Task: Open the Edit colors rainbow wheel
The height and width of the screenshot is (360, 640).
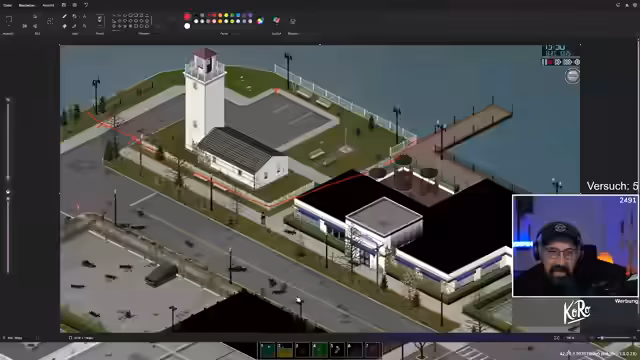Action: [260, 21]
